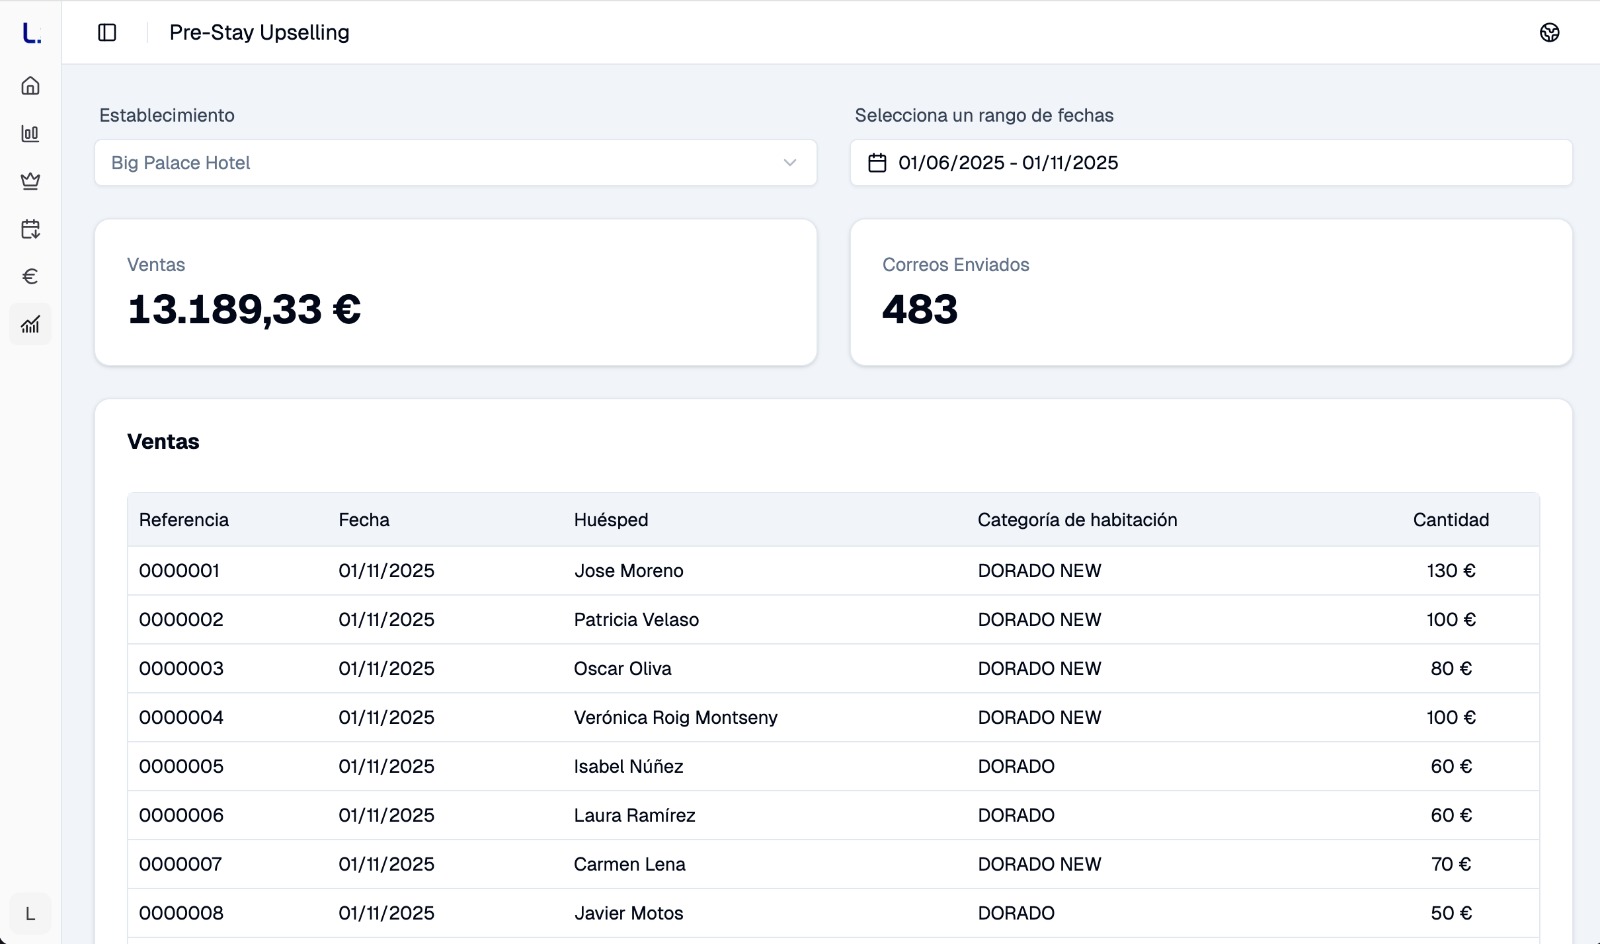Expand the Big Palace Hotel dropdown
This screenshot has width=1600, height=944.
pos(455,163)
